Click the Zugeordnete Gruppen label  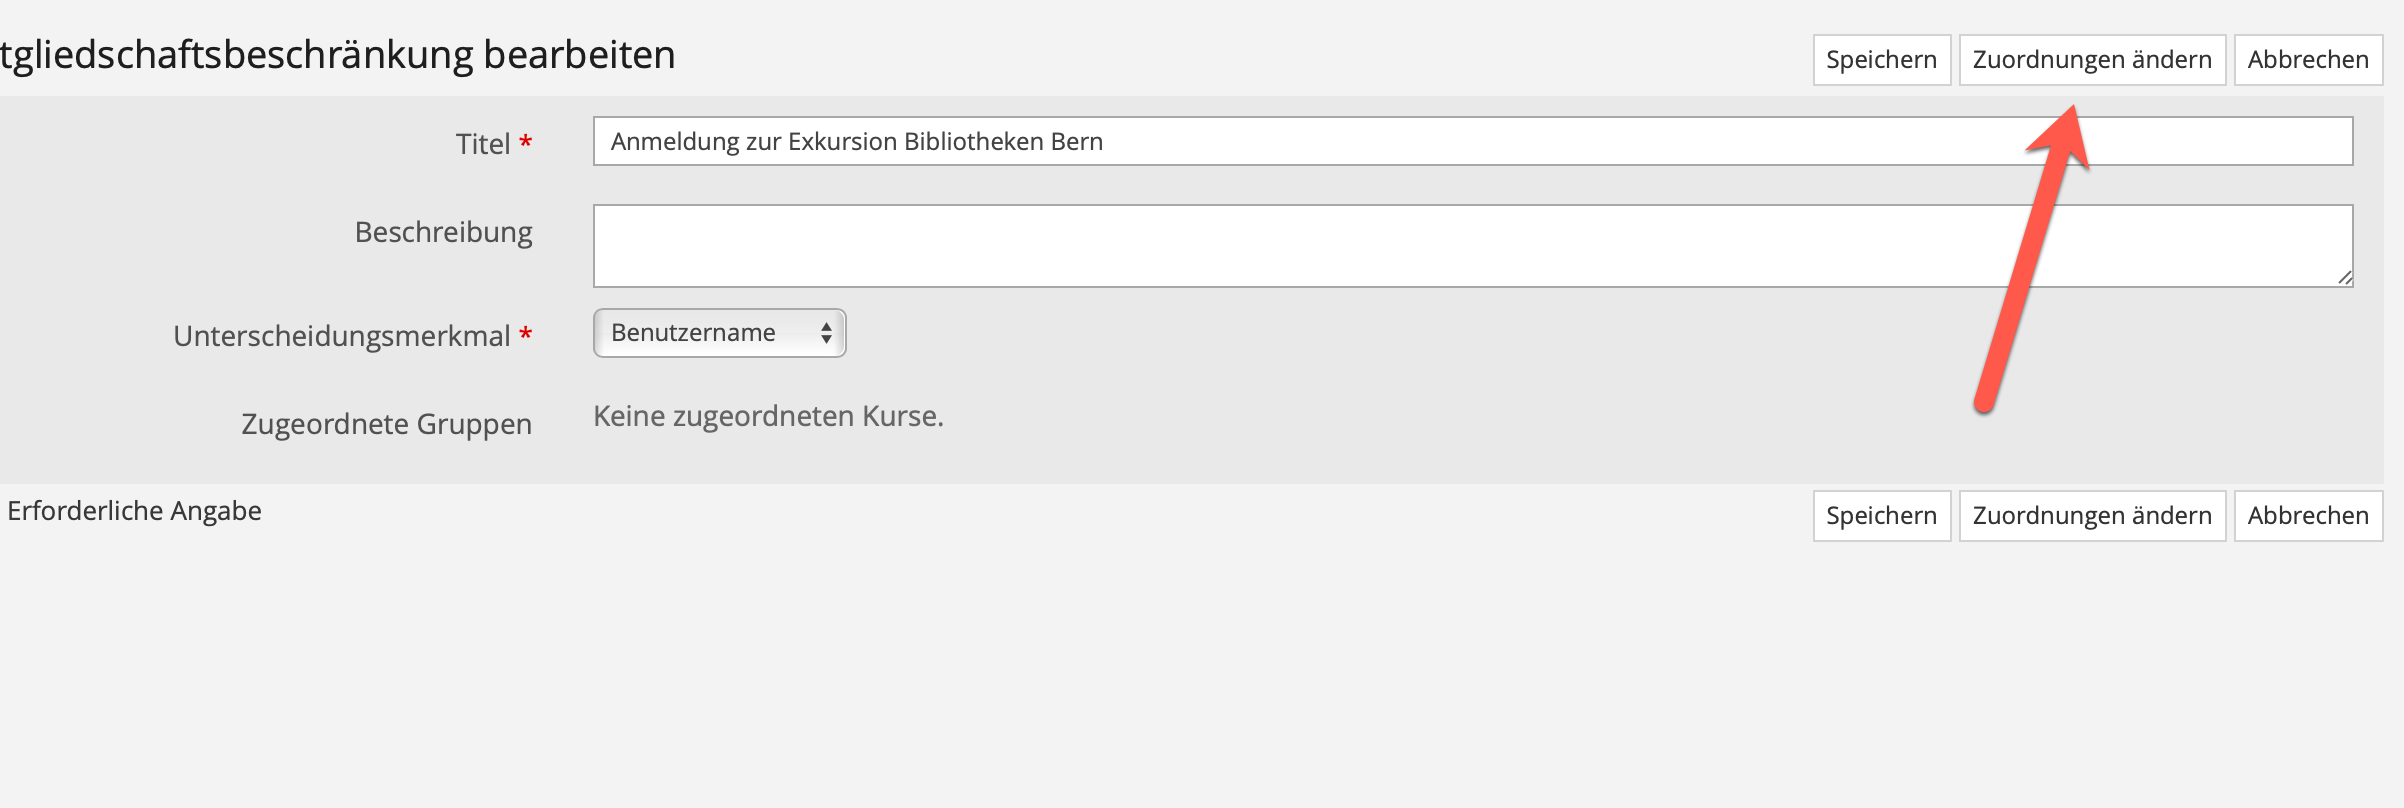pos(386,424)
